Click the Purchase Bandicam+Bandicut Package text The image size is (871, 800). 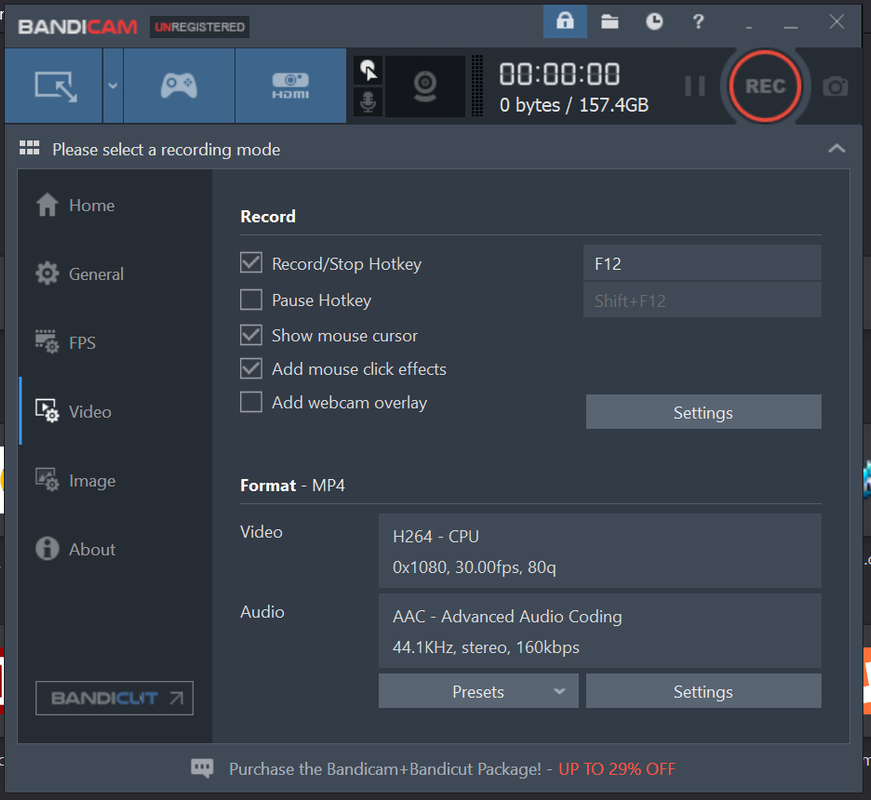[385, 769]
